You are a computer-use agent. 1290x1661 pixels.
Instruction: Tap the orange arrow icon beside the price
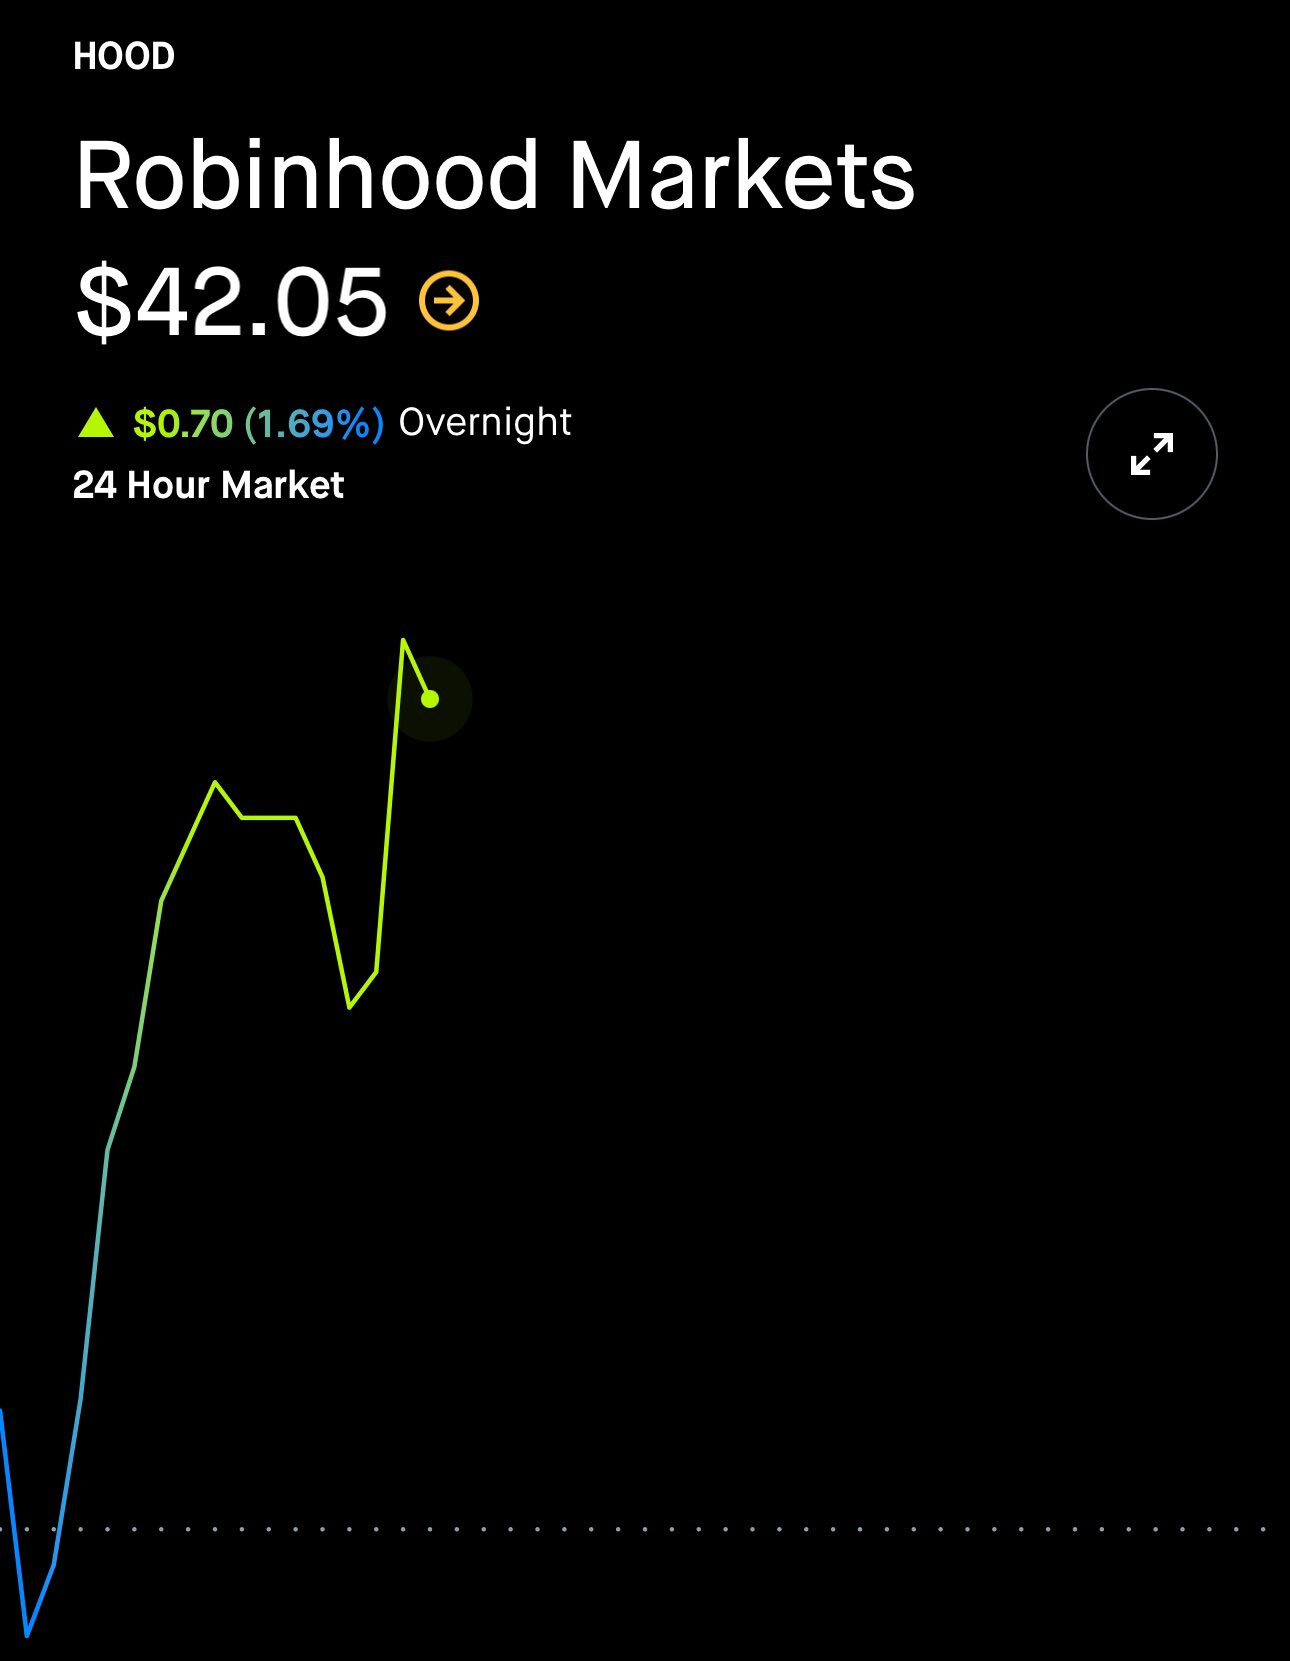449,300
